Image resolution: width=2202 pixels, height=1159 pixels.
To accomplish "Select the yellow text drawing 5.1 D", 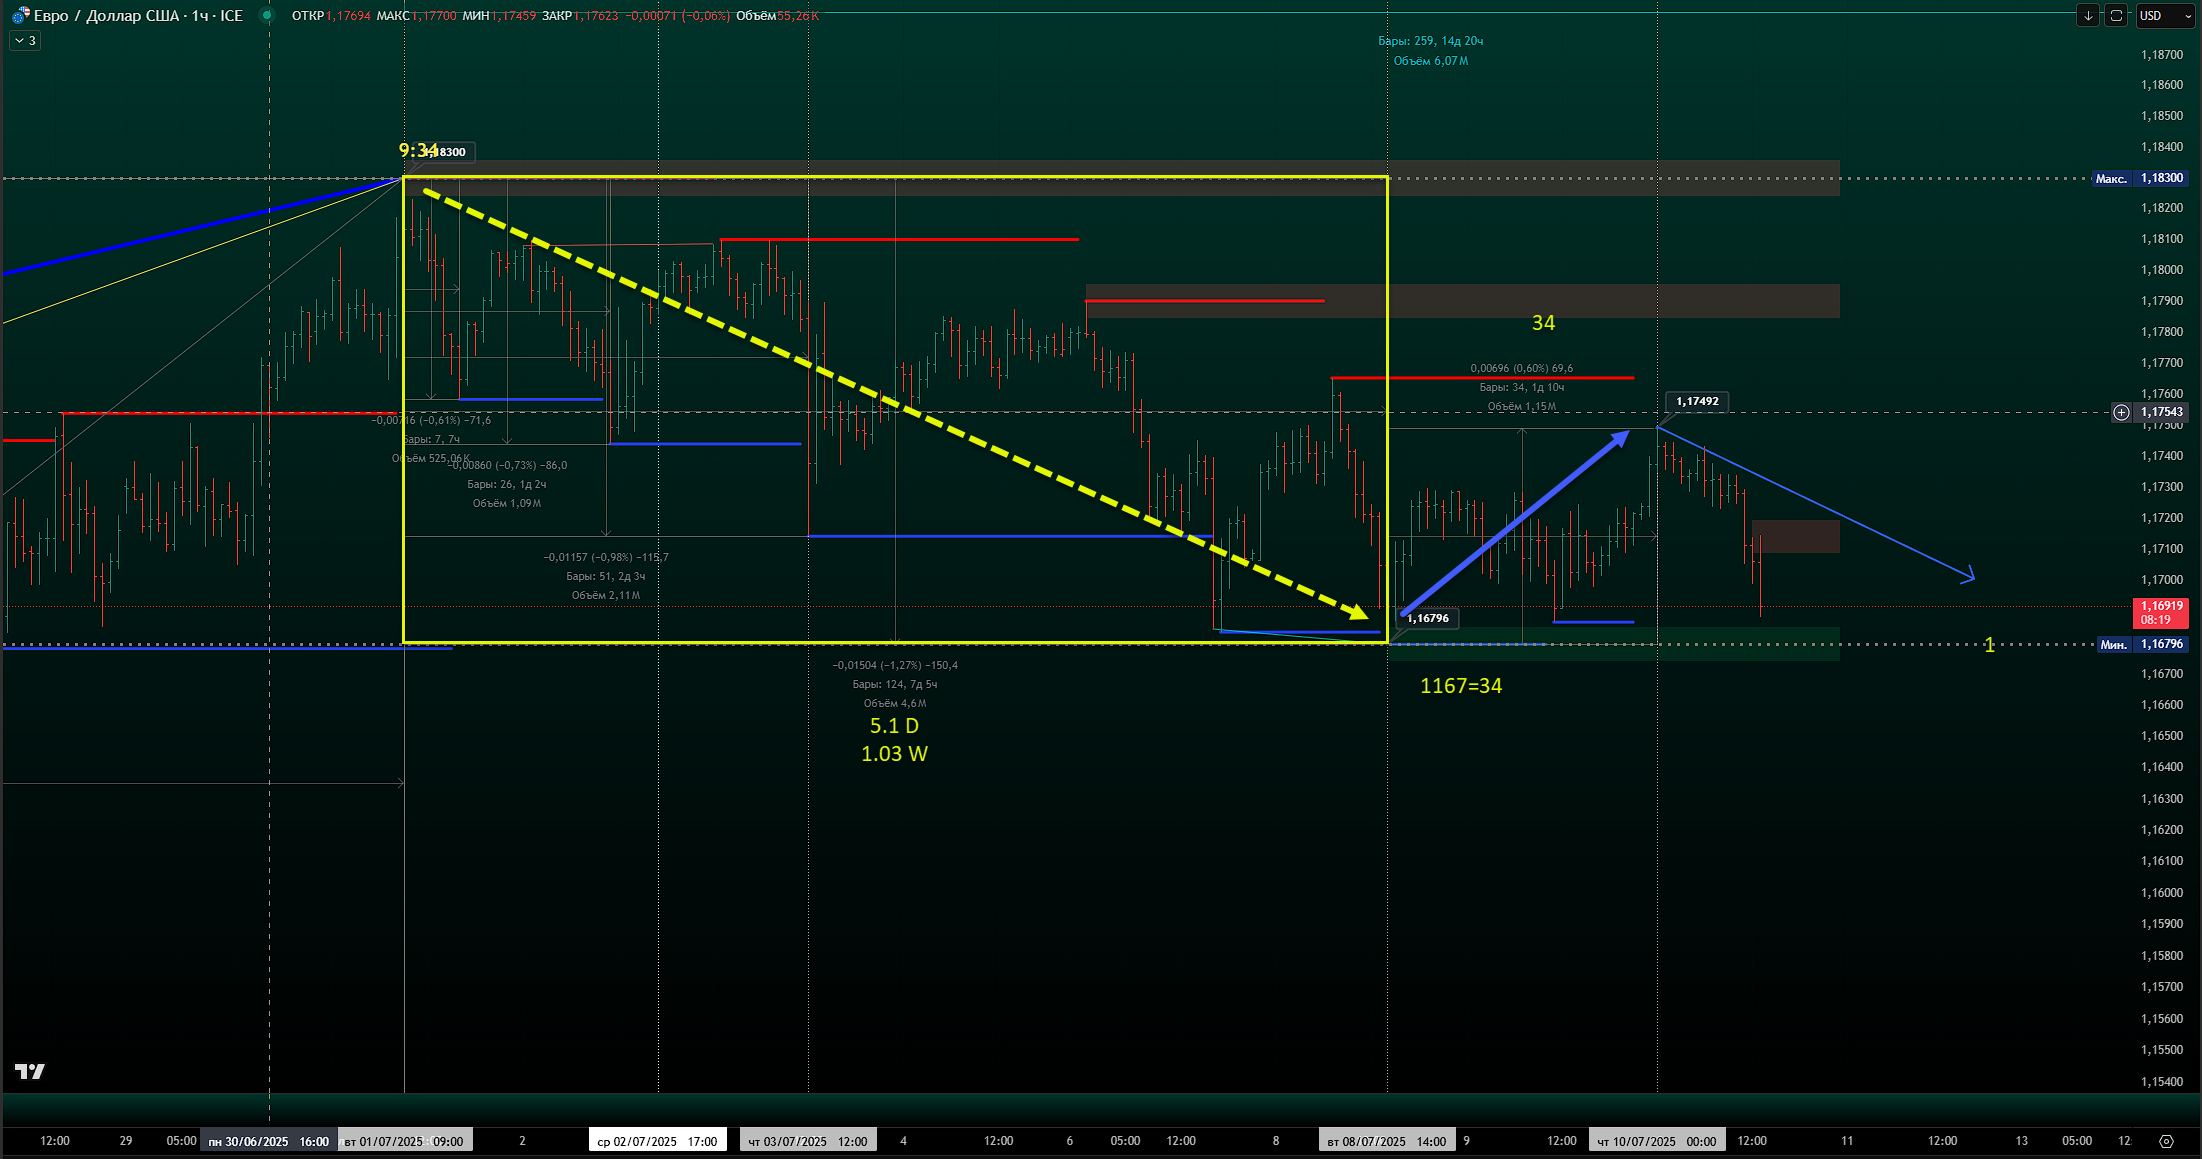I will point(894,726).
